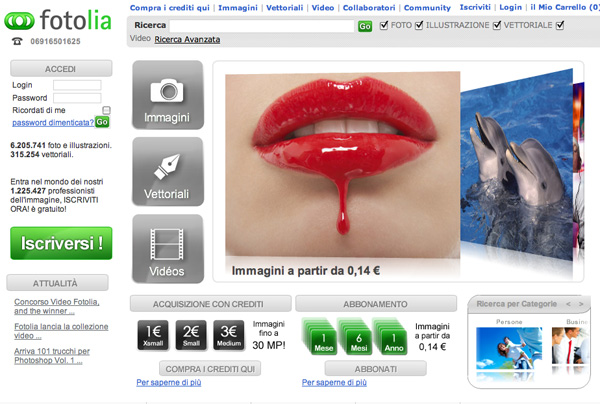Click the green Iscriversi button
This screenshot has width=600, height=404.
[61, 243]
